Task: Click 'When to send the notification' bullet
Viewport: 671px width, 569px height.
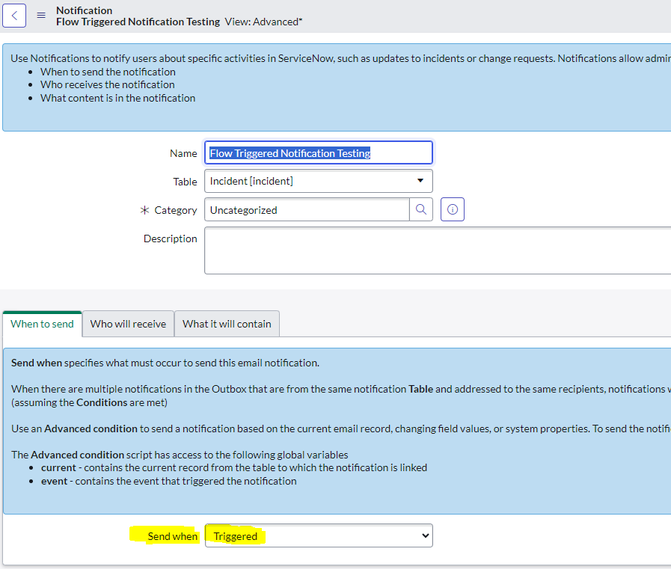Action: (108, 71)
